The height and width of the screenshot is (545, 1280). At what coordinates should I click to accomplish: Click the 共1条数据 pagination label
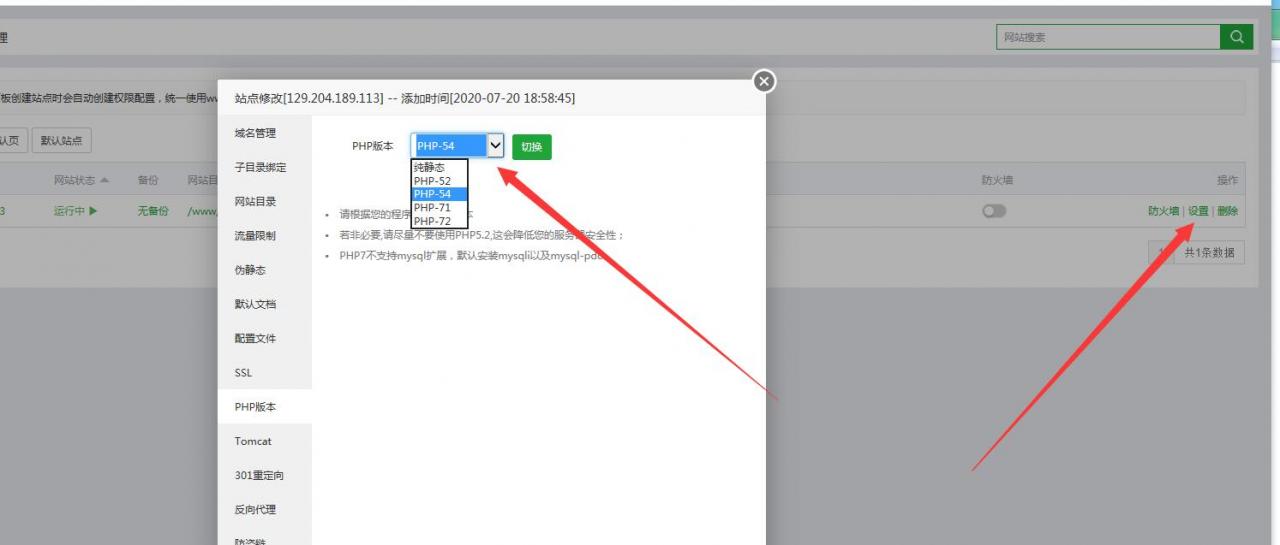coord(1210,253)
